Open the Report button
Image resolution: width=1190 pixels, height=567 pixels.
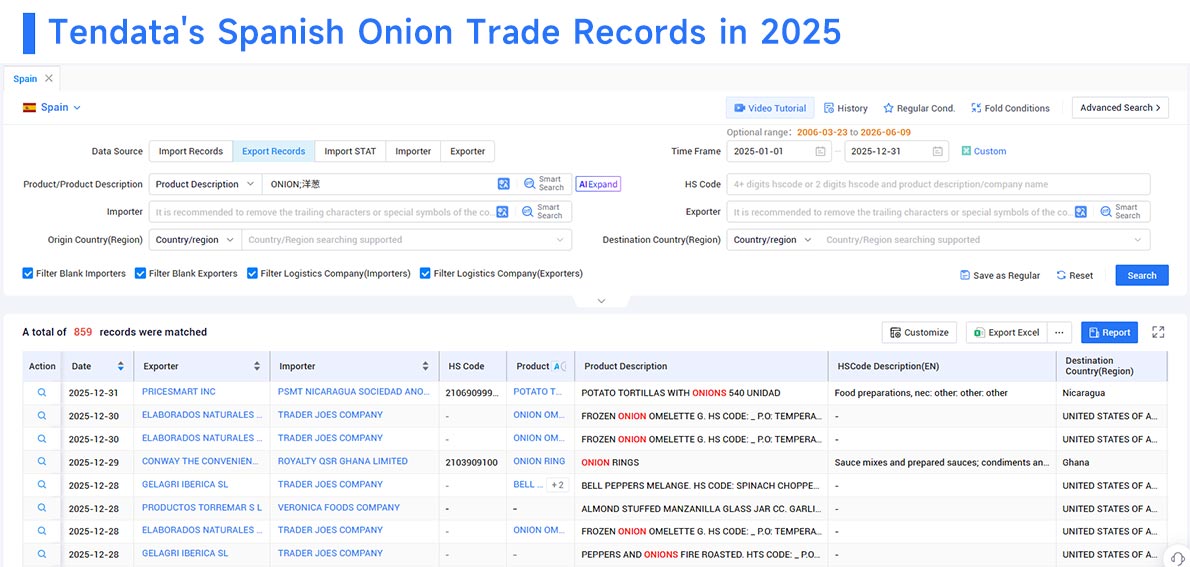(x=1109, y=332)
